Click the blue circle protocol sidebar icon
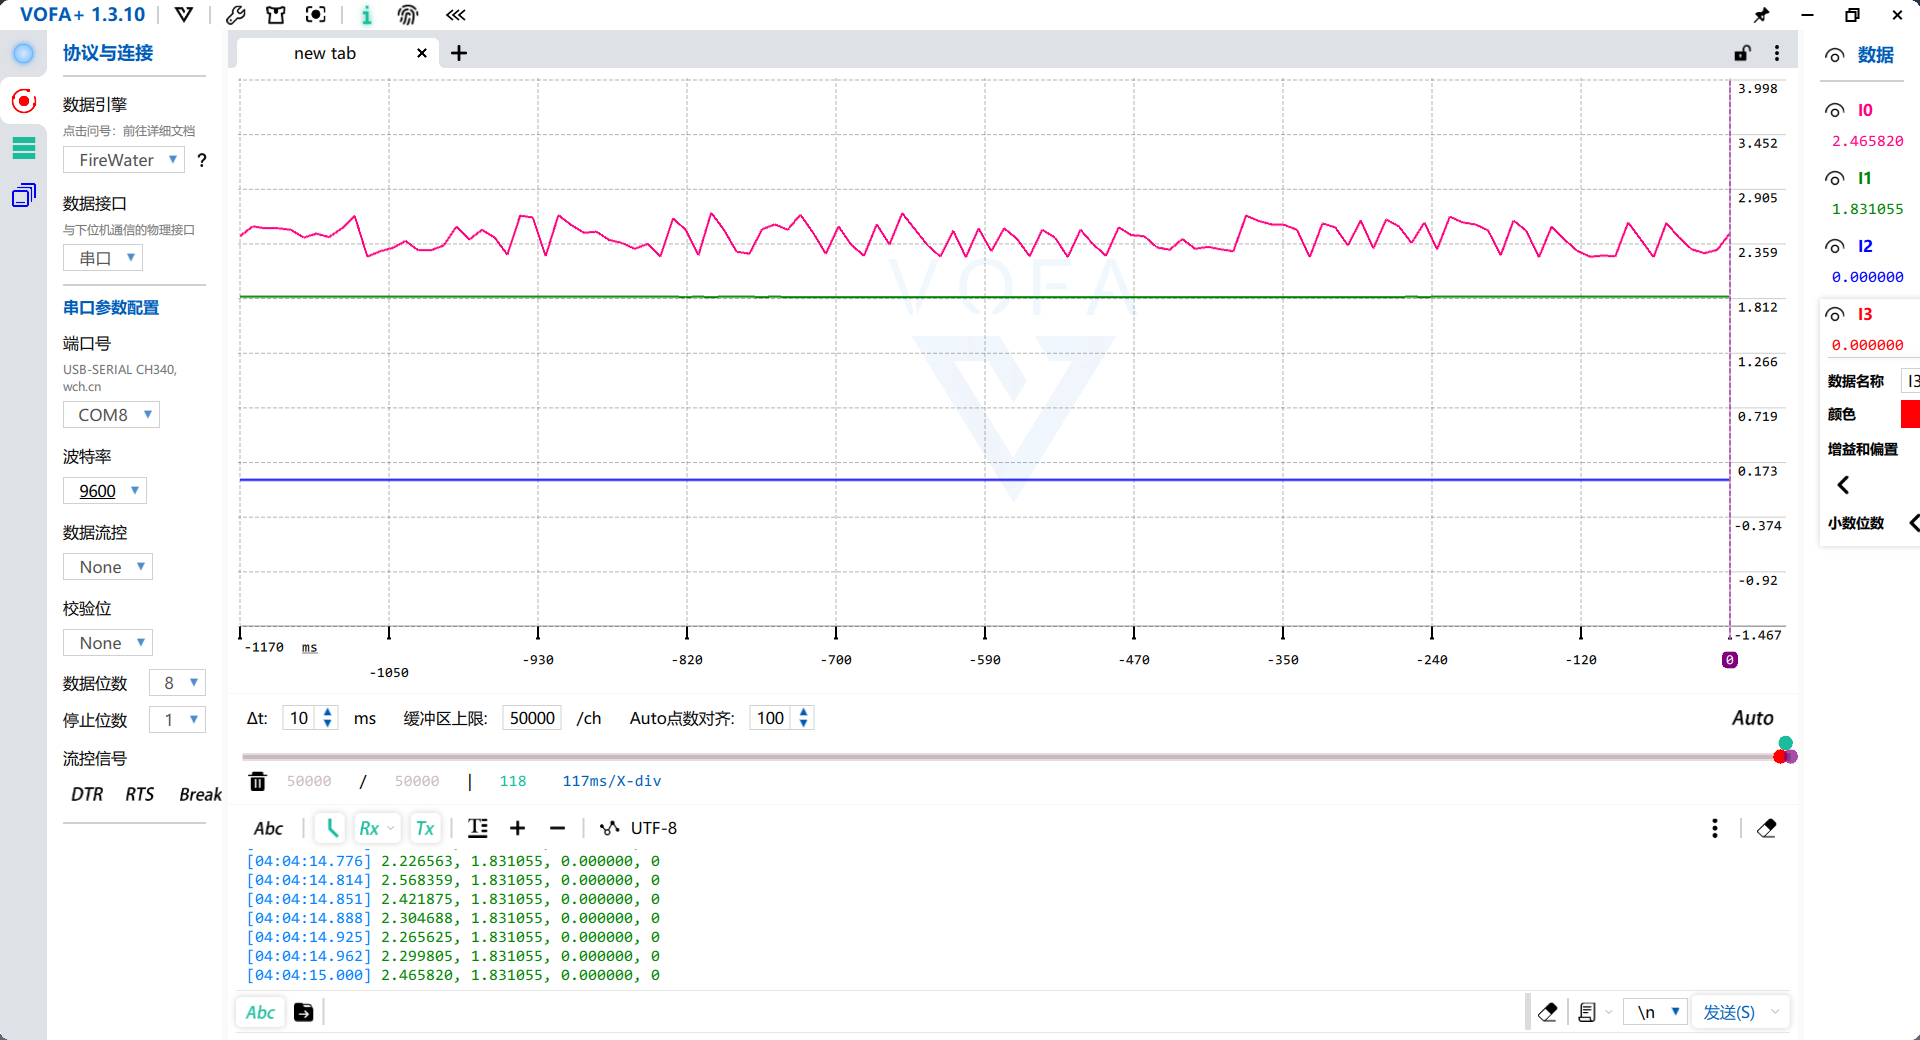The image size is (1920, 1040). pyautogui.click(x=24, y=54)
